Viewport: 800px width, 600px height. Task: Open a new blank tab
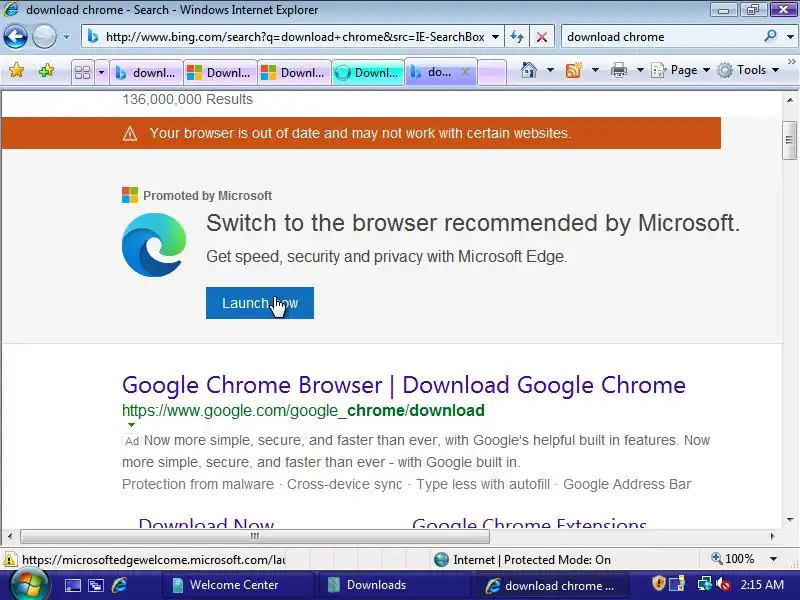(x=492, y=72)
